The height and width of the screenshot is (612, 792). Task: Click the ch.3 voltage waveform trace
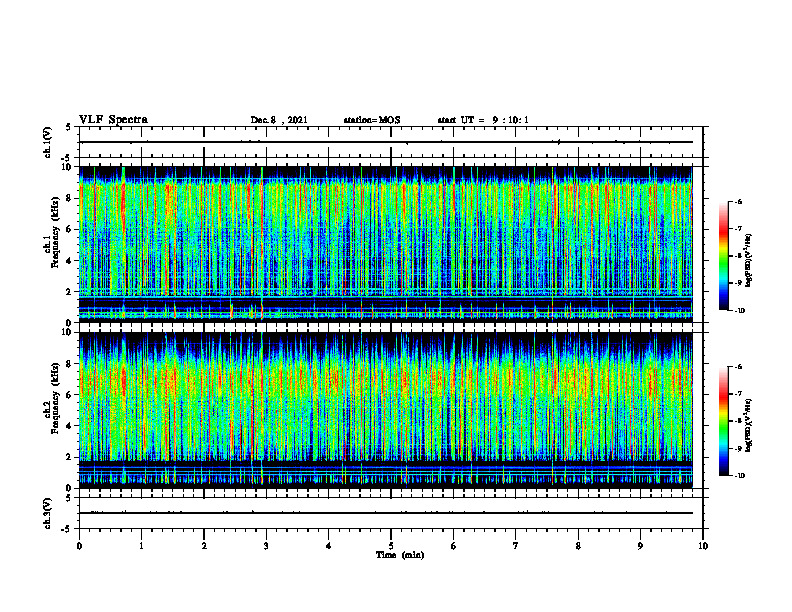coord(386,513)
